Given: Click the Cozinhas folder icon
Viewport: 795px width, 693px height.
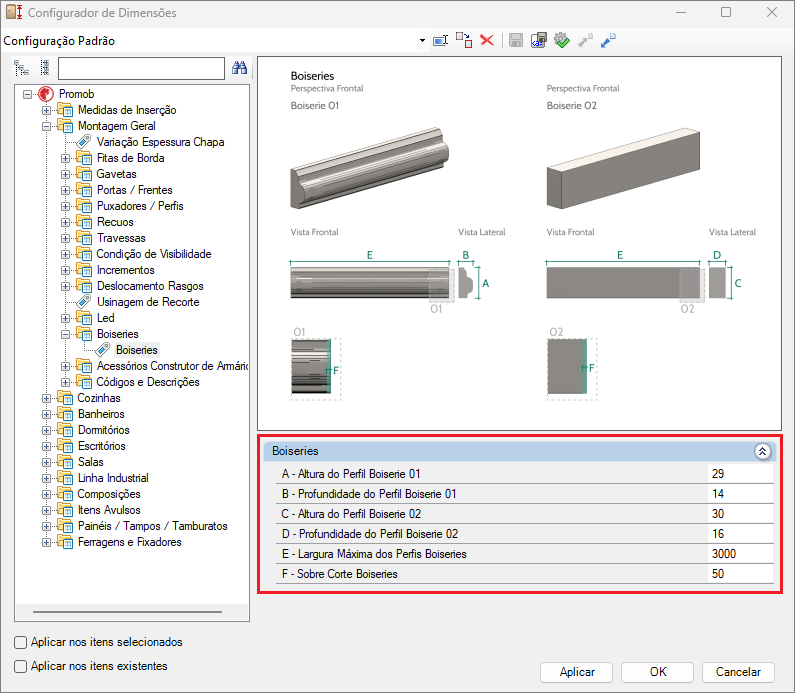Looking at the screenshot, I should (65, 398).
